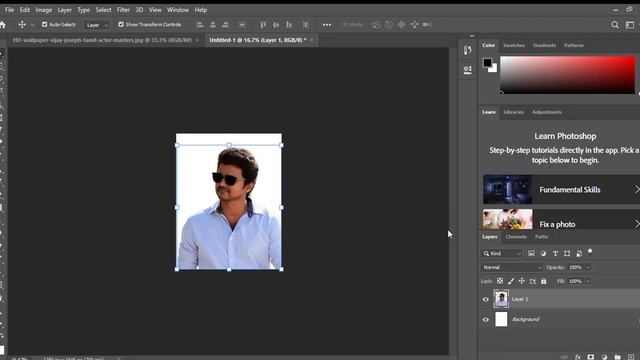Open the Filter menu
The height and width of the screenshot is (360, 640).
(123, 10)
